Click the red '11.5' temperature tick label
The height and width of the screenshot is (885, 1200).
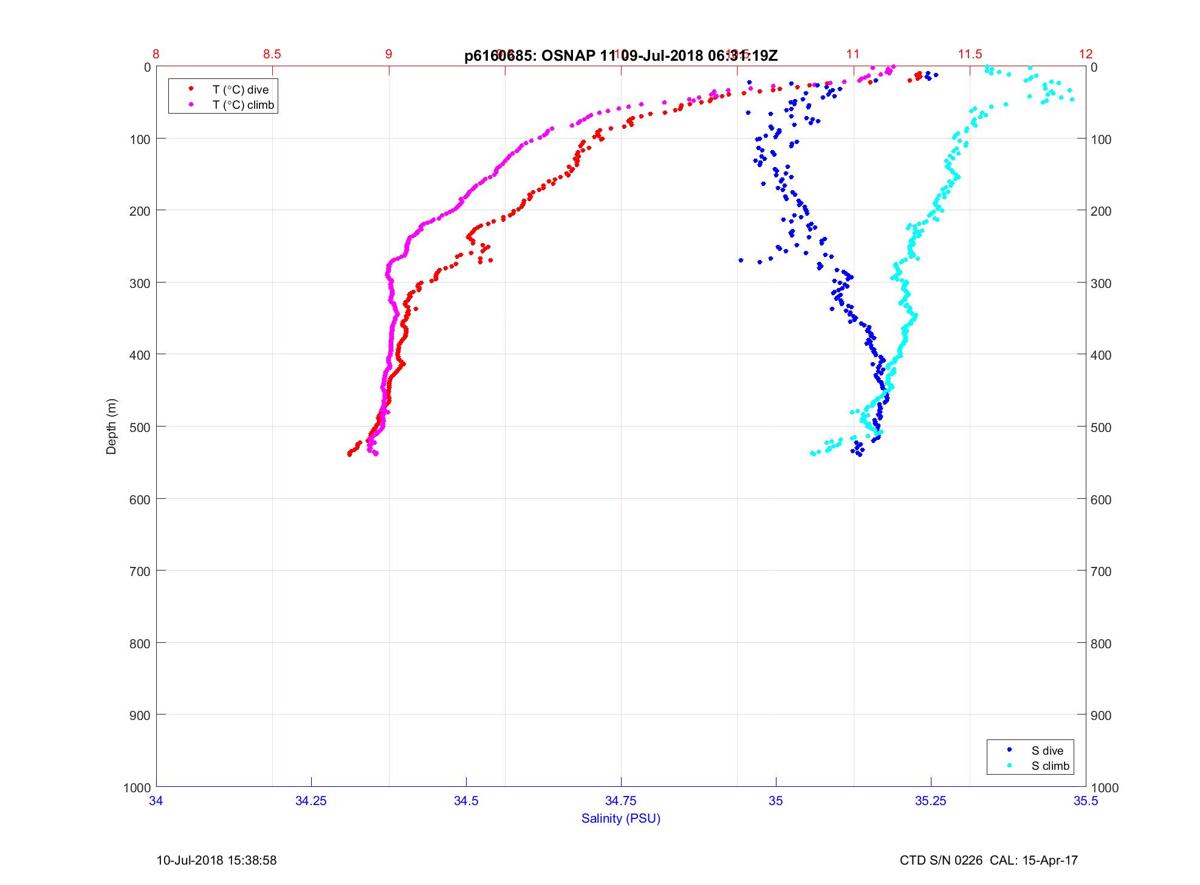tap(969, 54)
